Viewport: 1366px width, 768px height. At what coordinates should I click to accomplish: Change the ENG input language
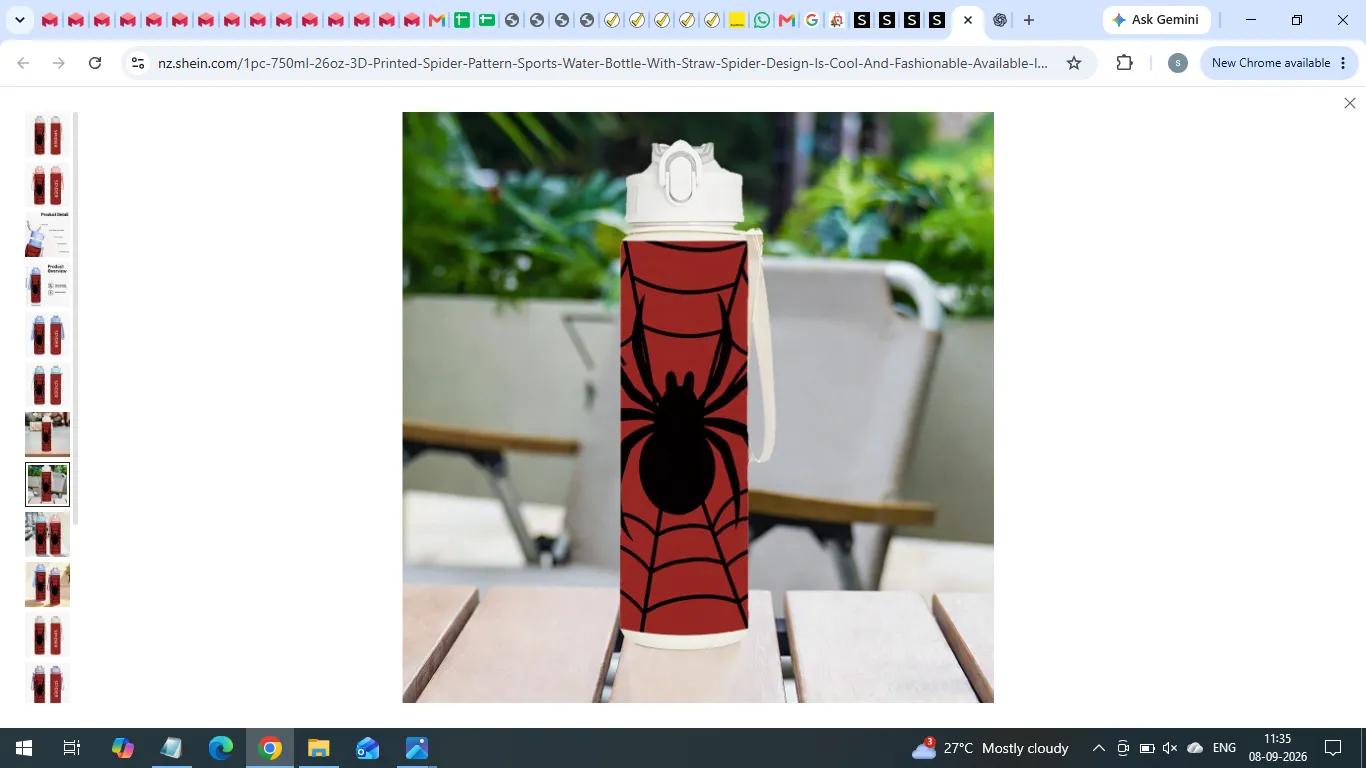(1224, 748)
